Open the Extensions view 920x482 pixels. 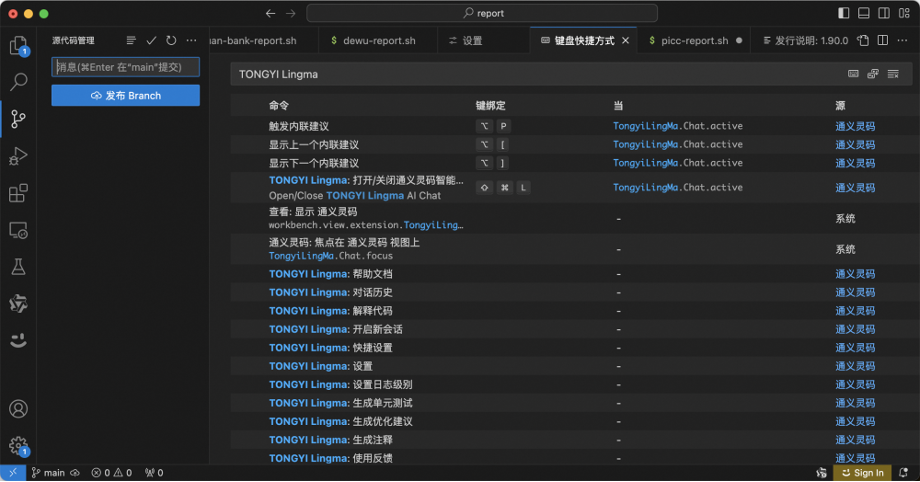tap(18, 193)
